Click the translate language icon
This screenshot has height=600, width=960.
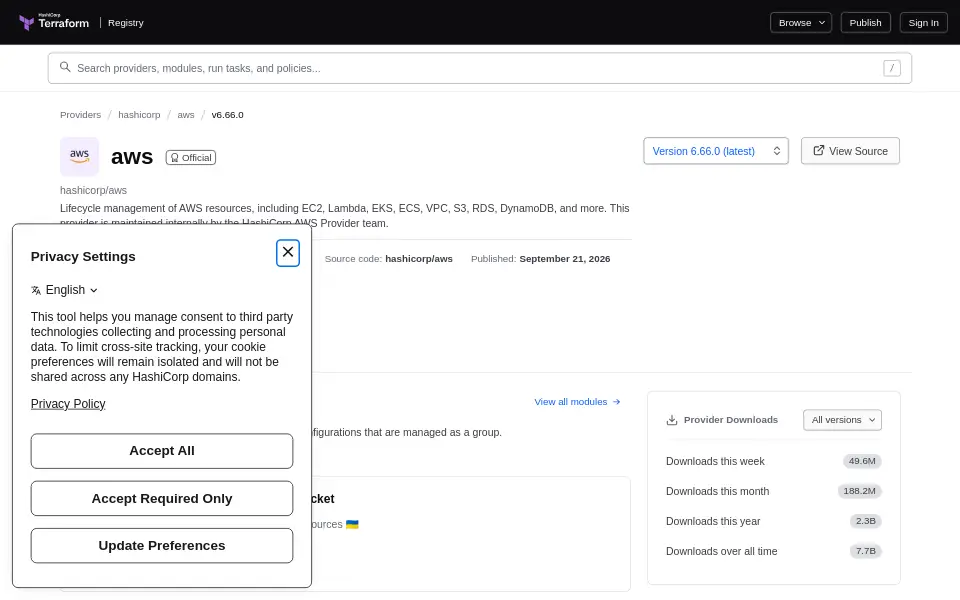[x=36, y=290]
